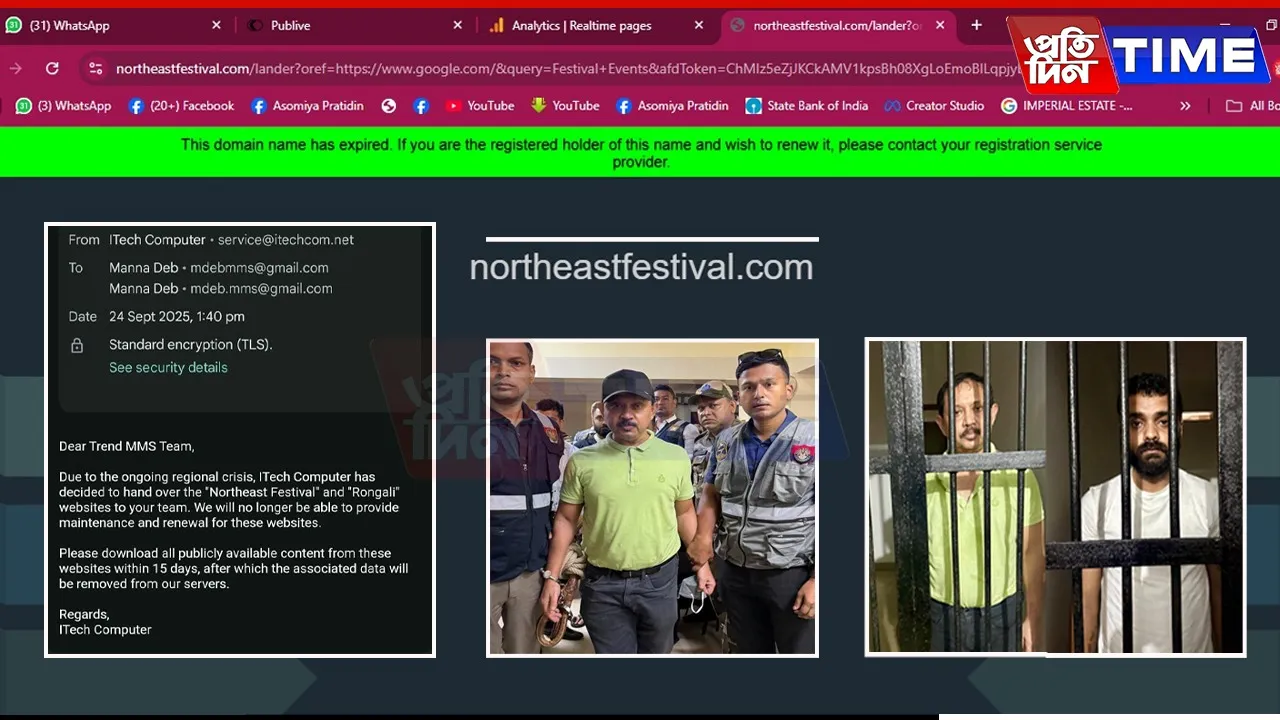Open the State Bank of India bookmark
Screen dimensions: 1280x720
[x=806, y=105]
